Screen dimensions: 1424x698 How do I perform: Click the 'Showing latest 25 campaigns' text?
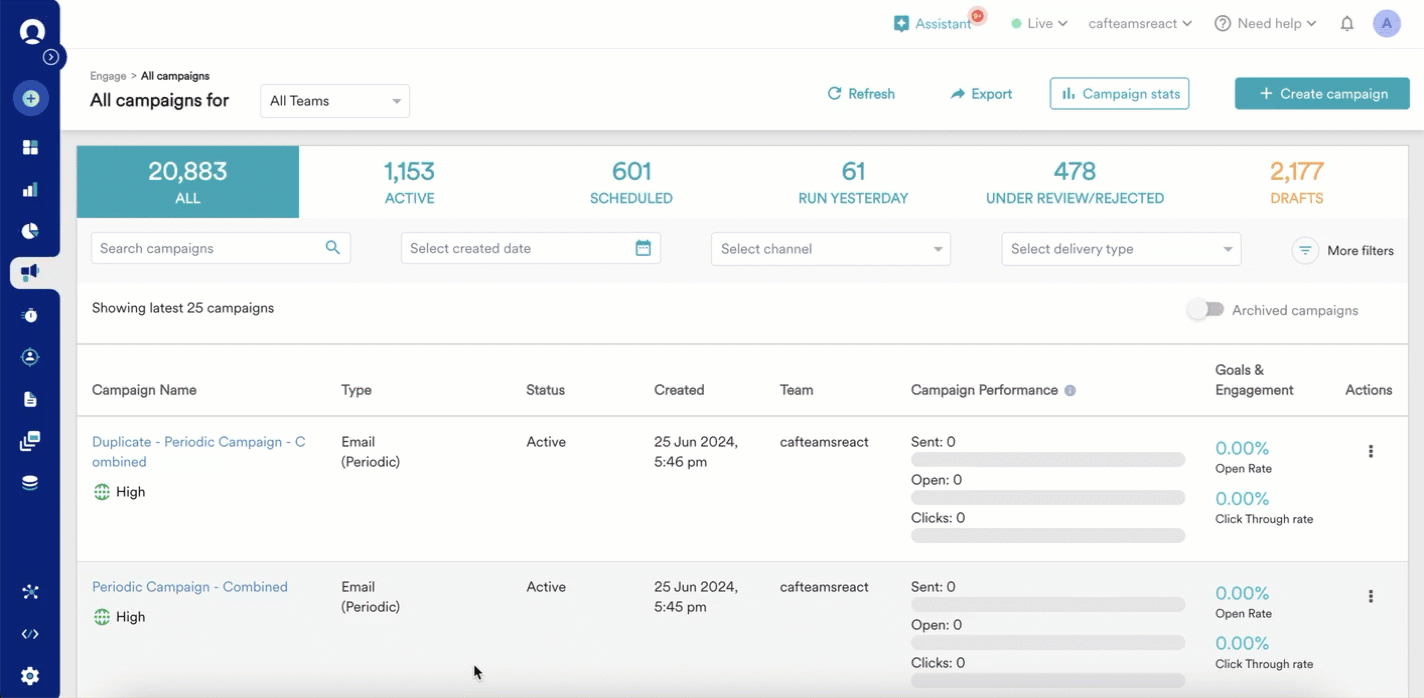click(x=183, y=308)
